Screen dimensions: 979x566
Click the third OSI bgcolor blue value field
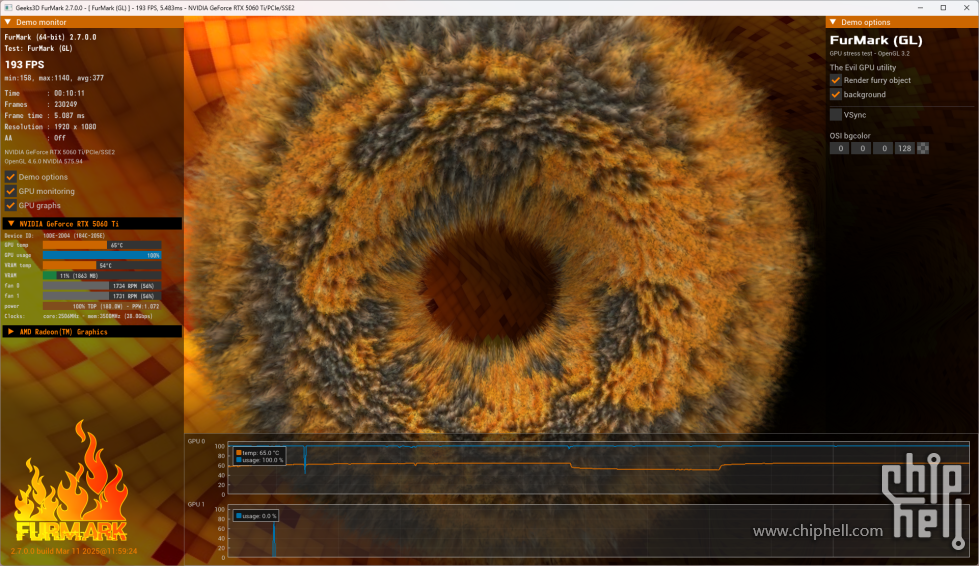[x=883, y=148]
